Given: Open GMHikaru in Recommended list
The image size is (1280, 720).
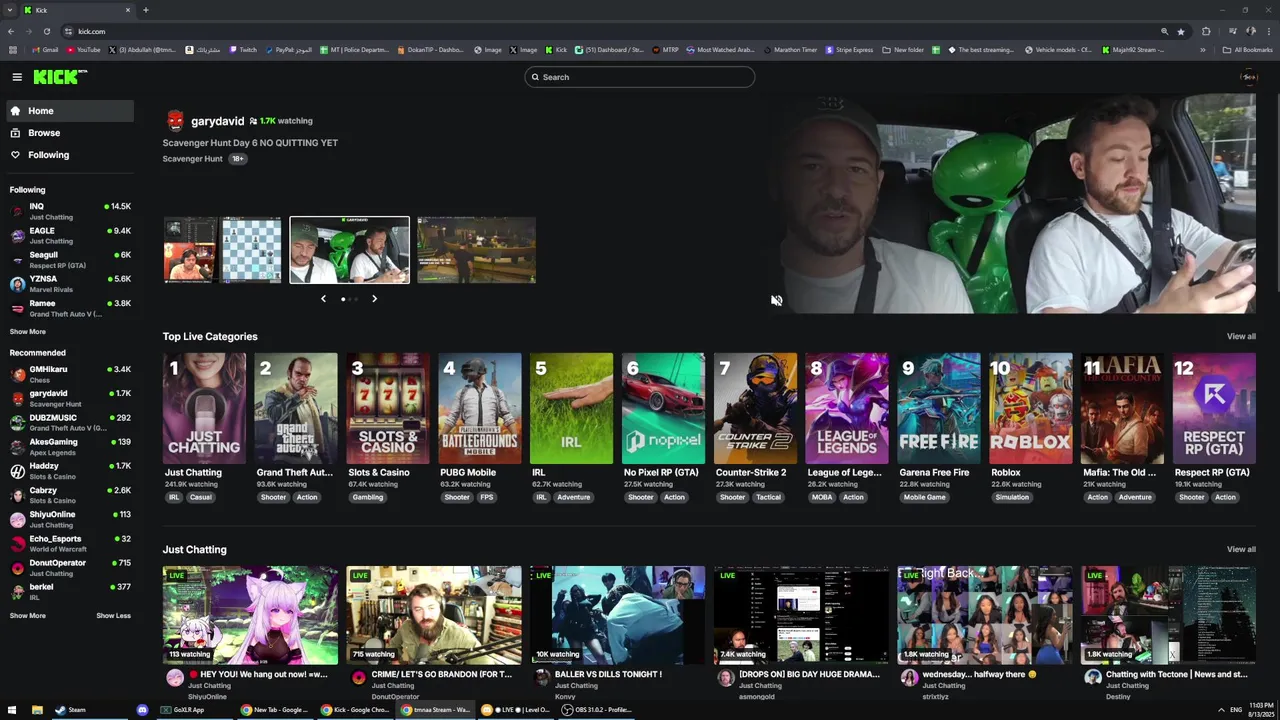Looking at the screenshot, I should tap(69, 374).
